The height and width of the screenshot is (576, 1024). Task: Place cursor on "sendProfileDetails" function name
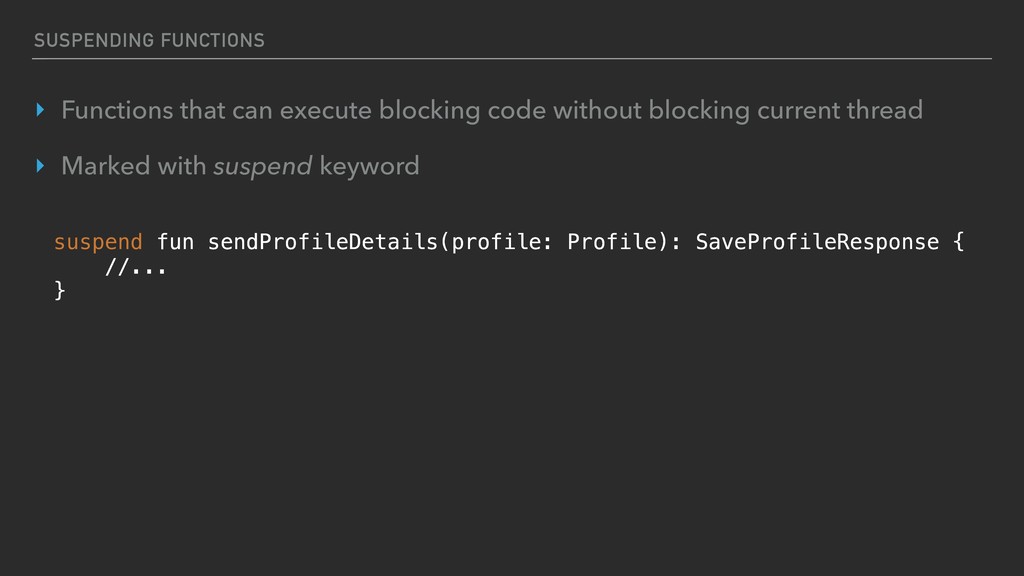[324, 242]
